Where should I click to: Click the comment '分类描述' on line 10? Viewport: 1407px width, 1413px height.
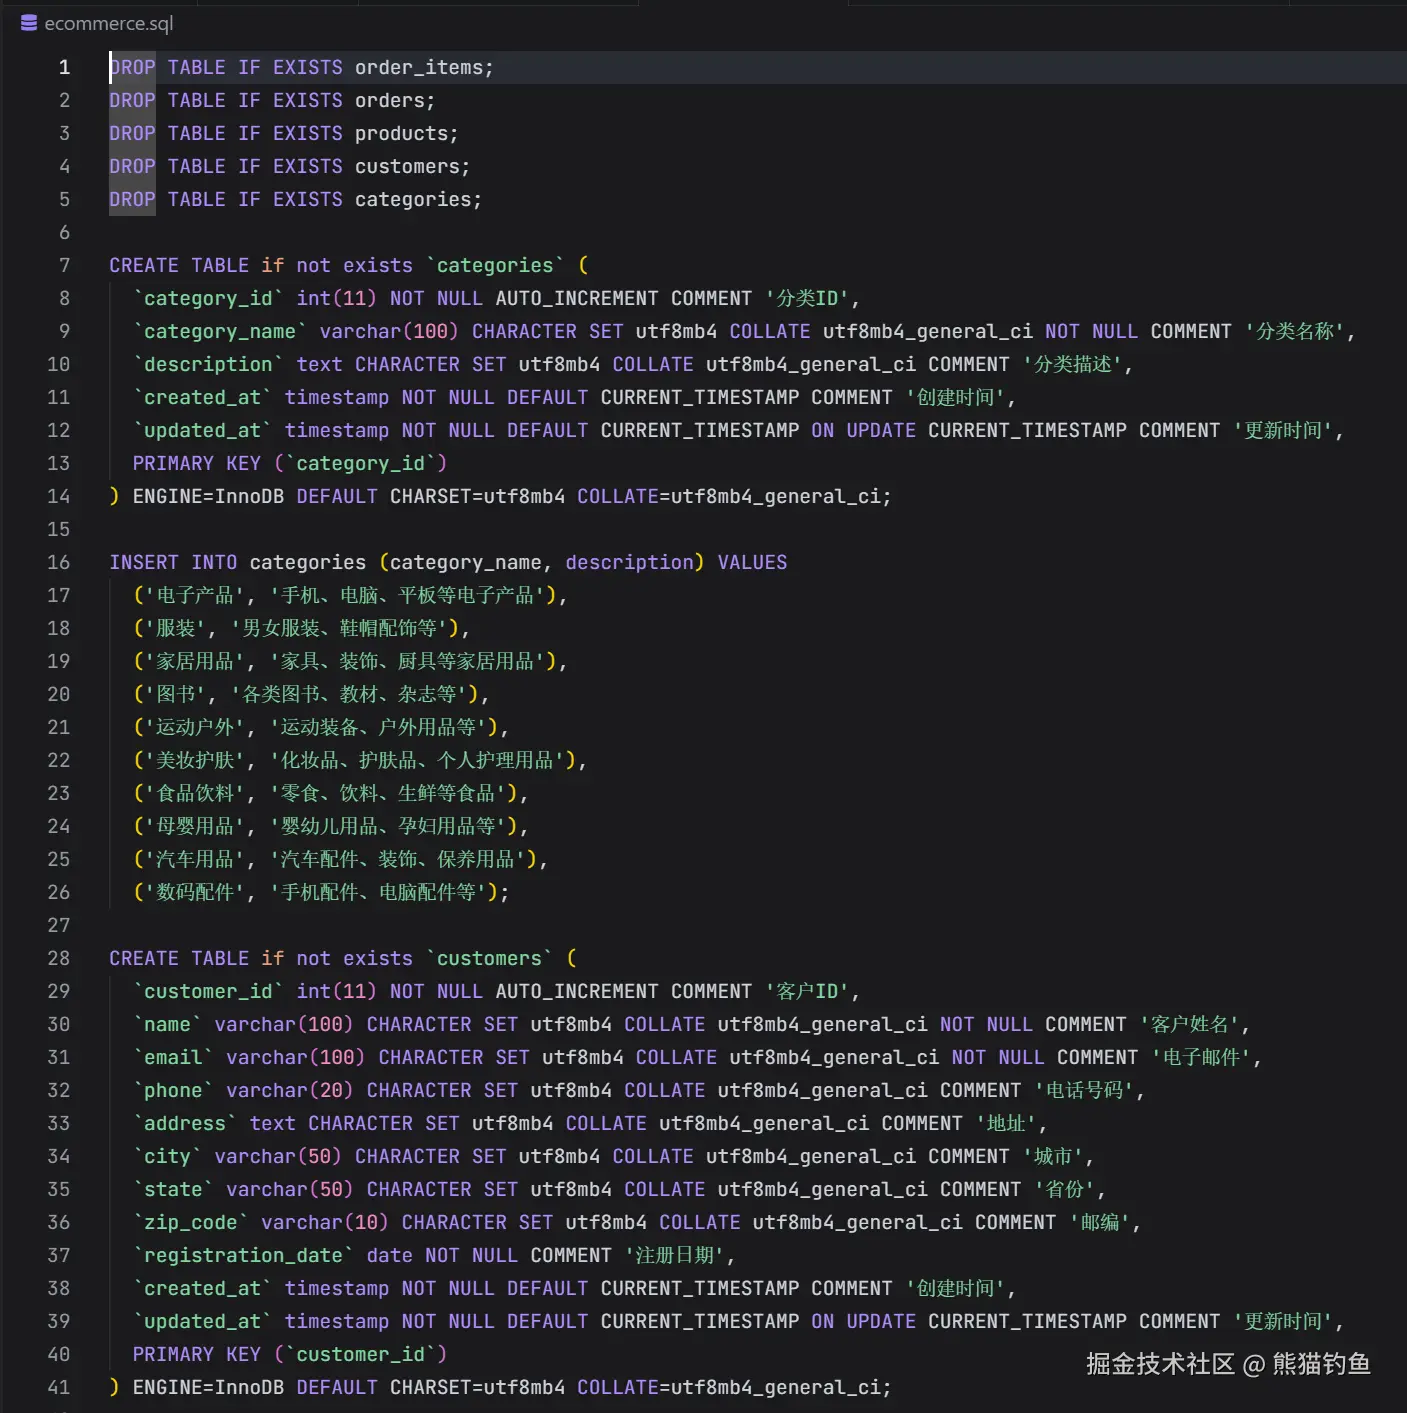coord(1073,364)
